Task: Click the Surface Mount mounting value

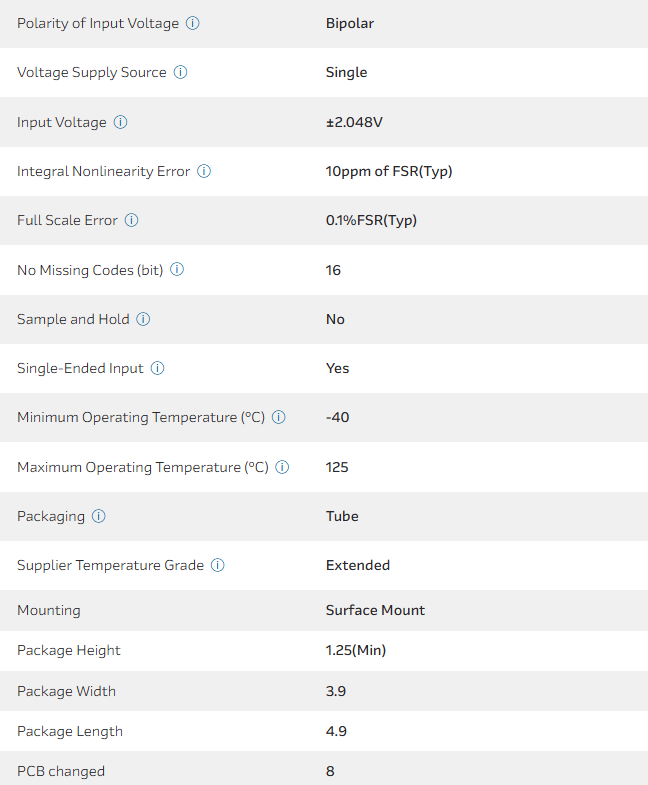Action: pos(375,610)
